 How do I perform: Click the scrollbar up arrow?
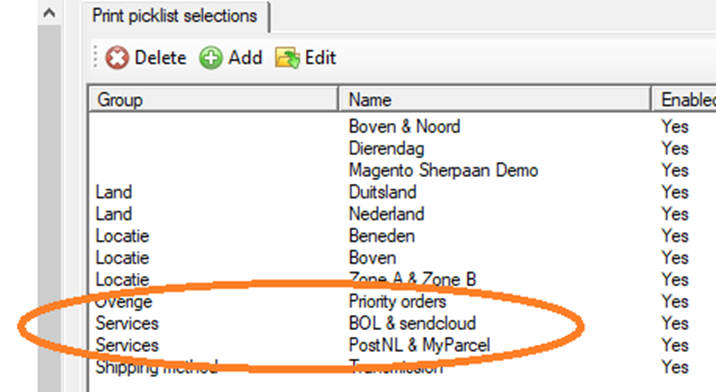pos(49,13)
